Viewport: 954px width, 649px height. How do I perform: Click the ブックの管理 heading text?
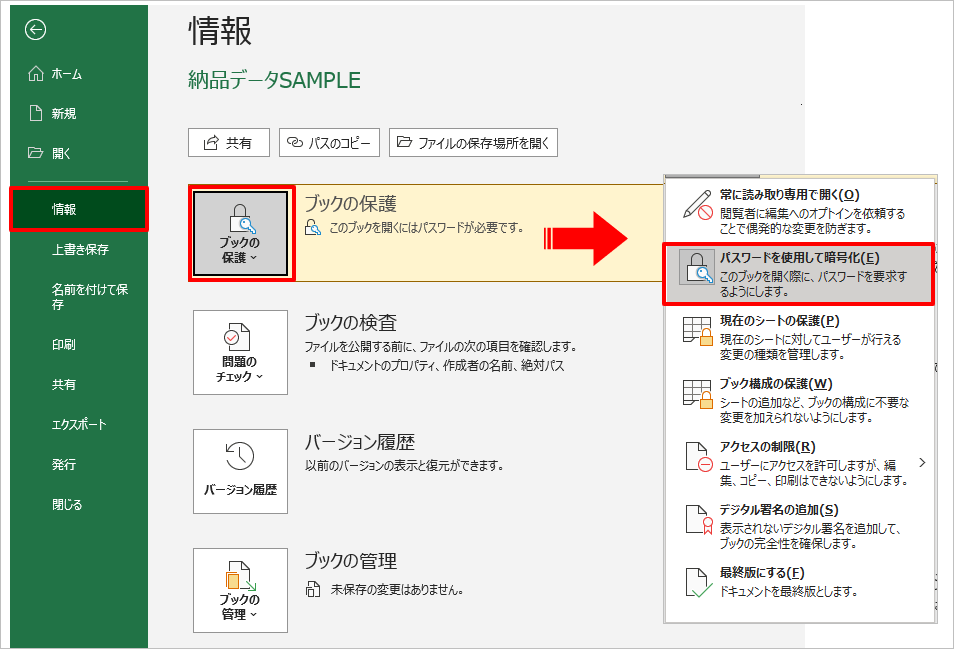351,560
